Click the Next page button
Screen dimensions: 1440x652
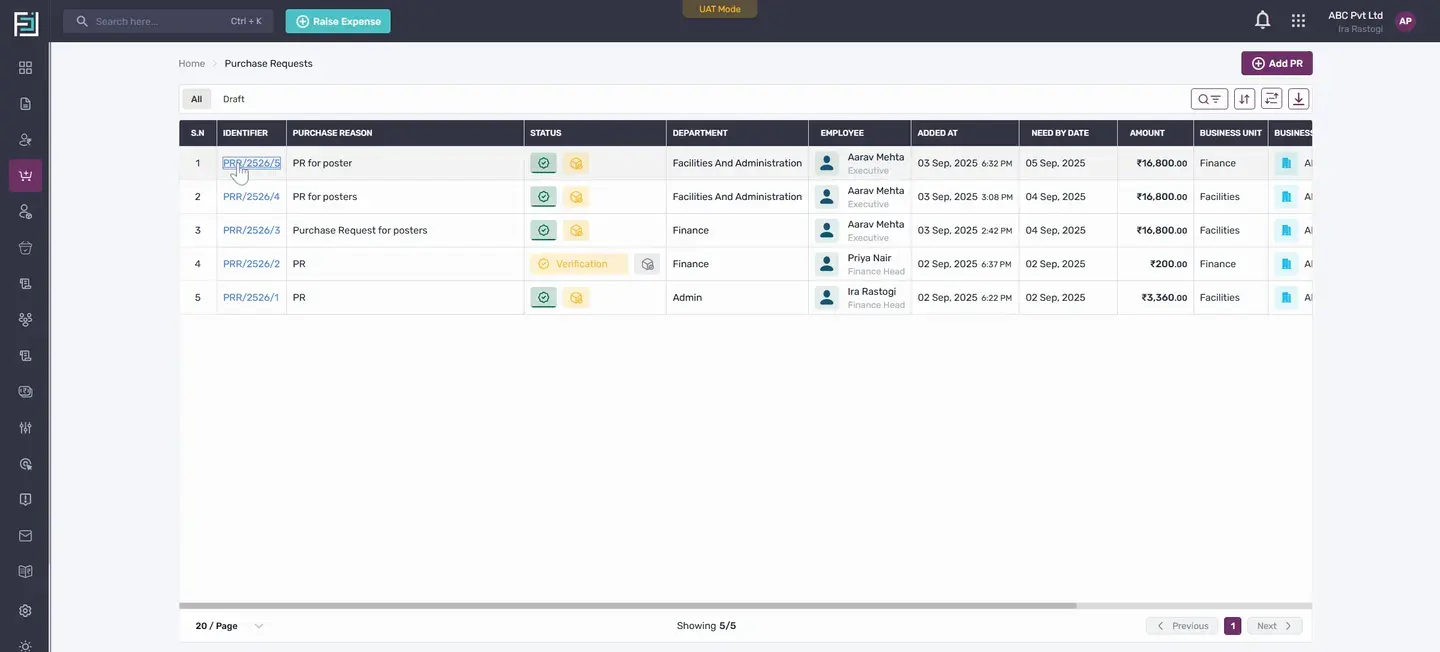click(x=1275, y=626)
